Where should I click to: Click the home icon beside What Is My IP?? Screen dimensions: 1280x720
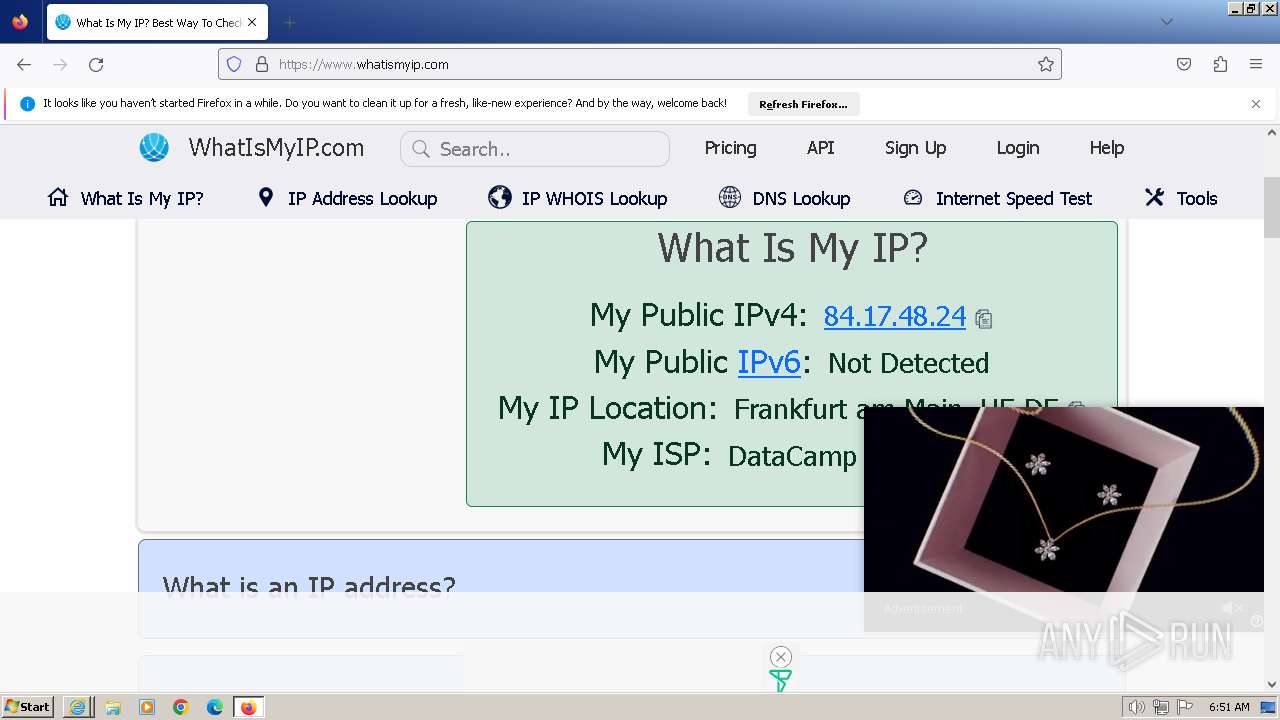pyautogui.click(x=58, y=197)
